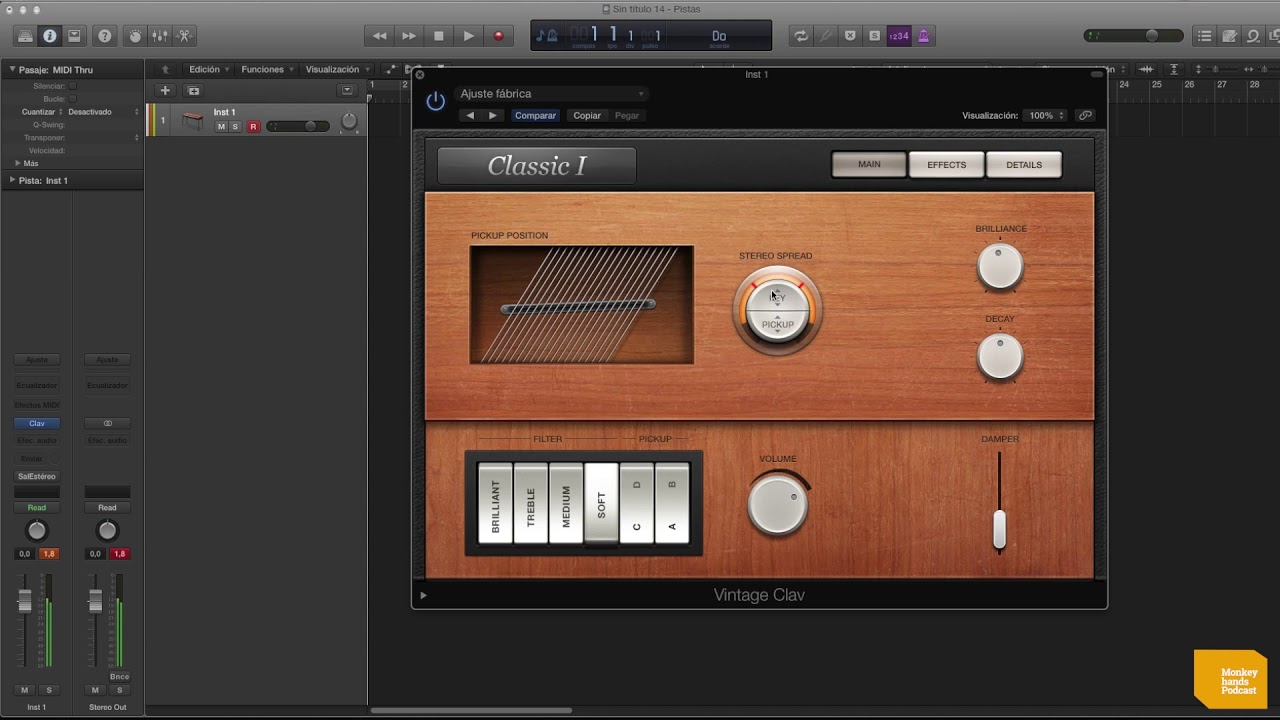This screenshot has height=720, width=1280.
Task: Click the Inst 1 track pan knob
Action: (x=348, y=121)
